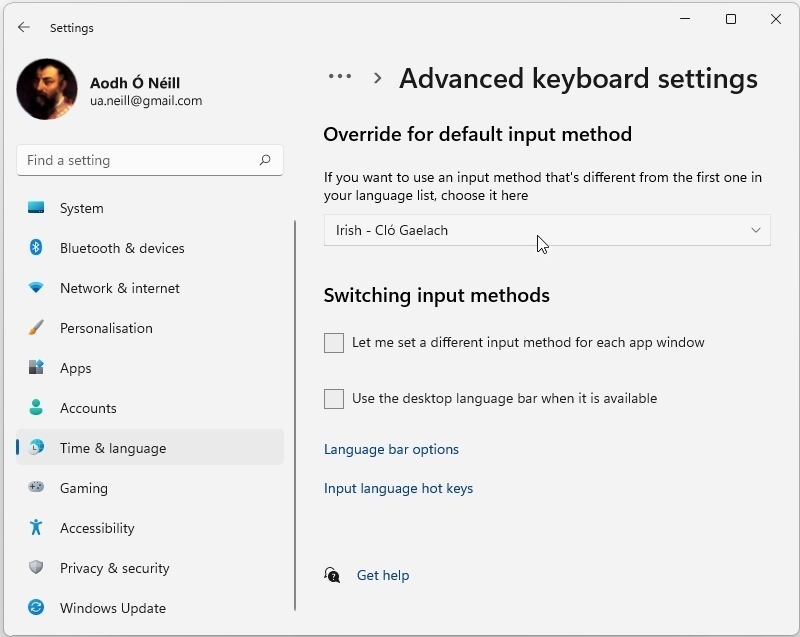This screenshot has height=637, width=800.
Task: Open the Accessibility settings section
Action: pos(97,528)
